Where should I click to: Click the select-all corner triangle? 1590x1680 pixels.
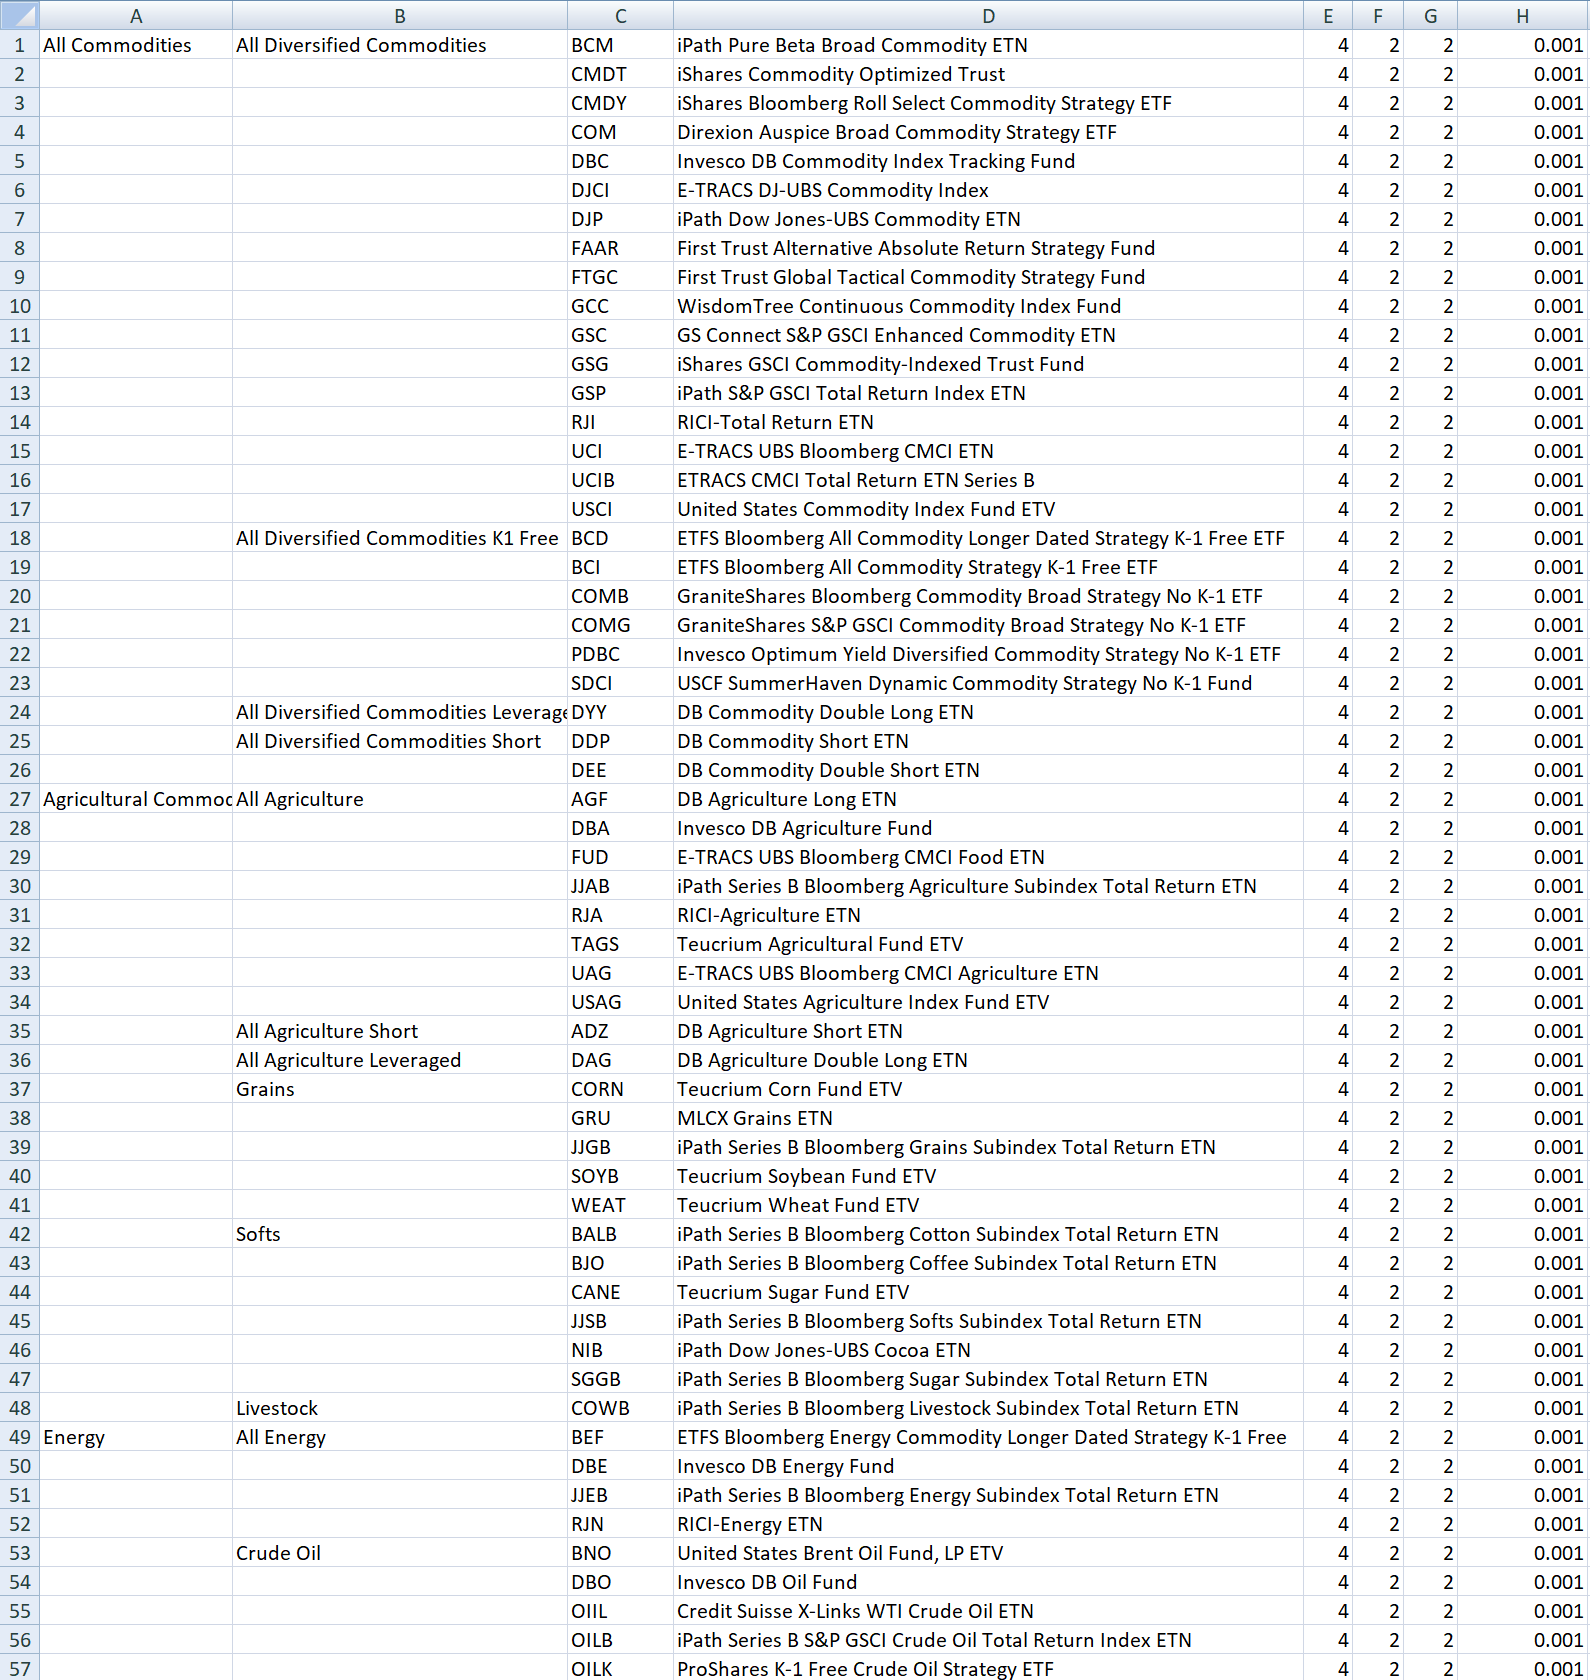(20, 15)
